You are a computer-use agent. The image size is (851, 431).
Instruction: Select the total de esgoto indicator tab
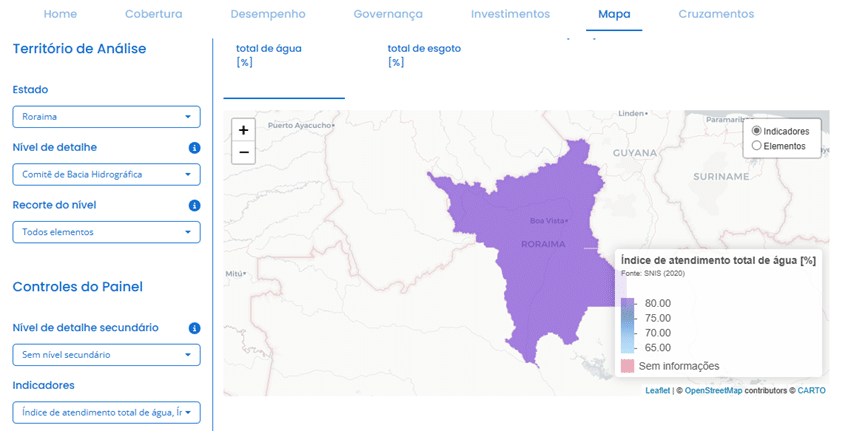(x=424, y=55)
